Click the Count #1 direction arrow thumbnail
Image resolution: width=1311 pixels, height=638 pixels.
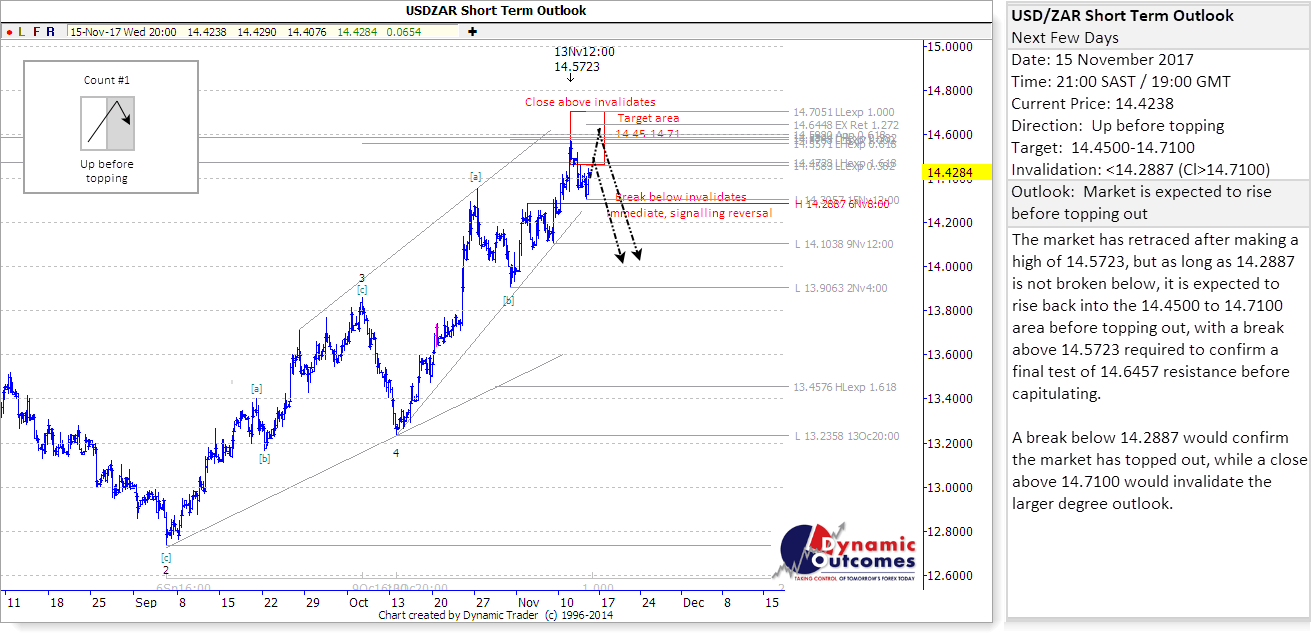pos(107,124)
